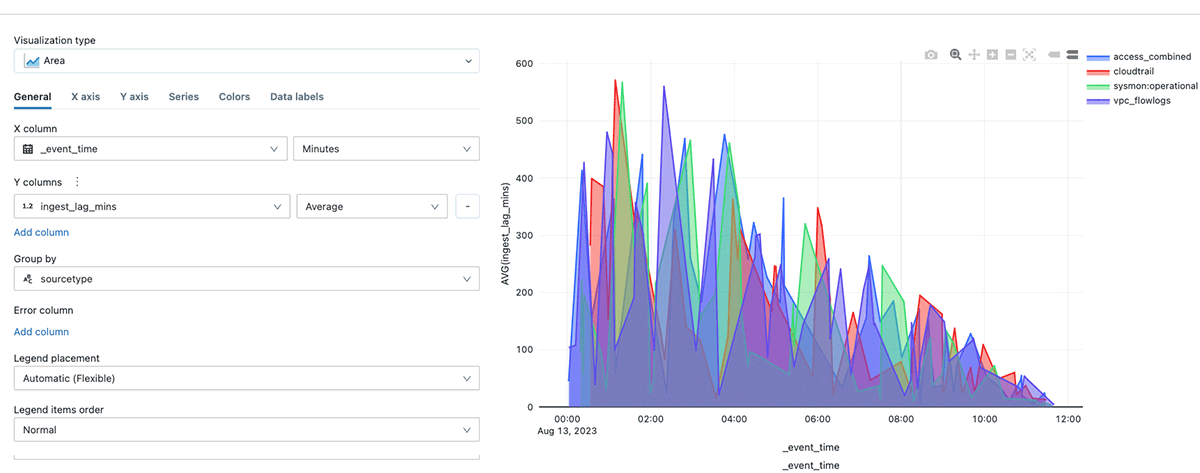Click the zoom in plus icon
Screen dimensions: 1200x473
[x=993, y=54]
